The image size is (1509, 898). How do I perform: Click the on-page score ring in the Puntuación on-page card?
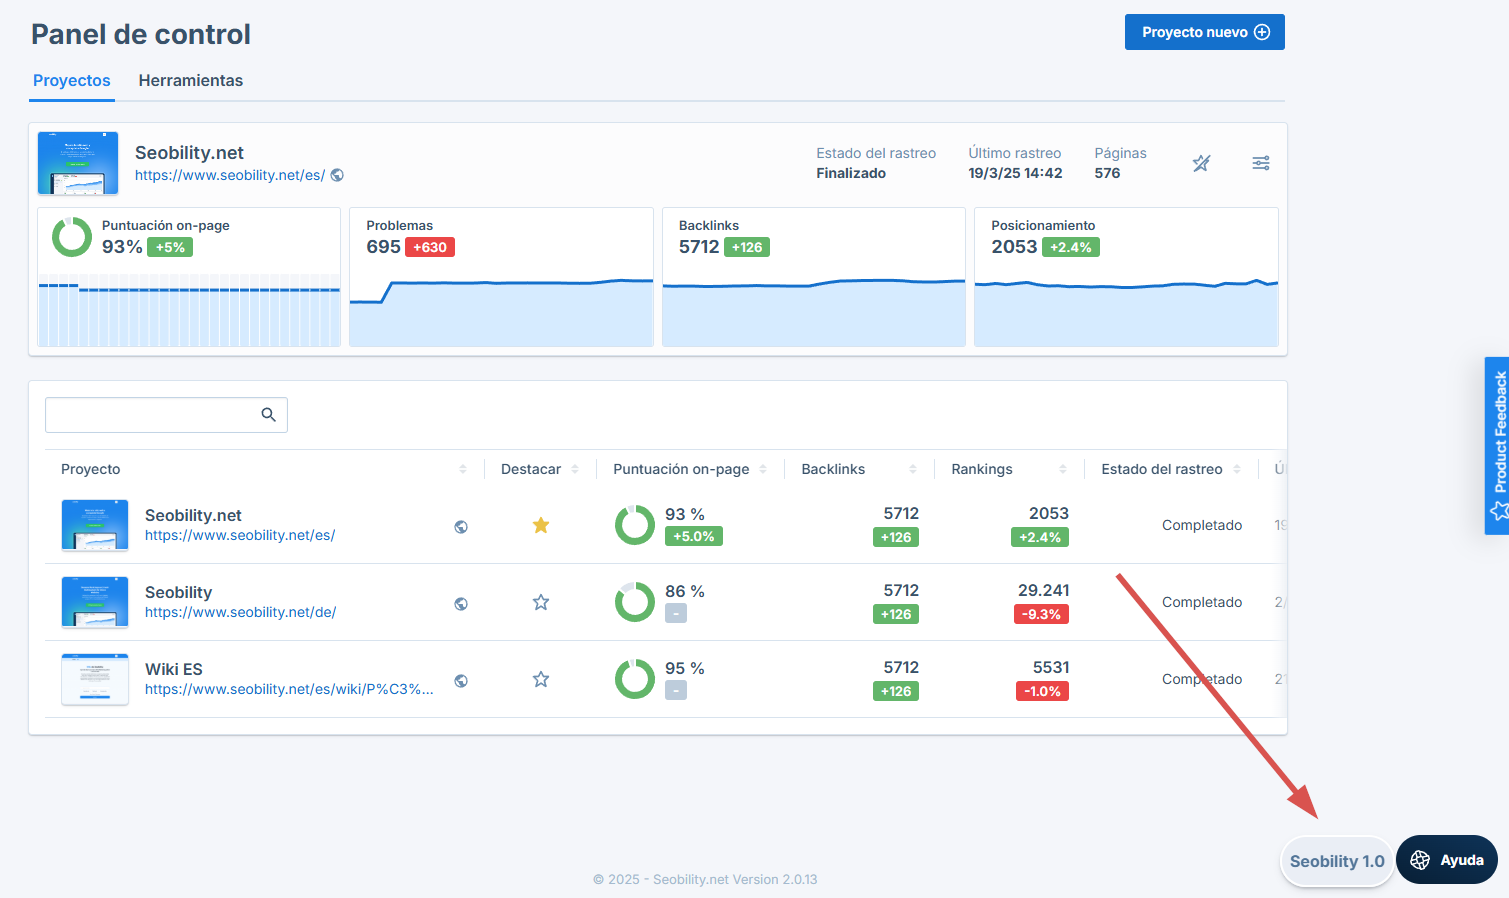pyautogui.click(x=72, y=237)
